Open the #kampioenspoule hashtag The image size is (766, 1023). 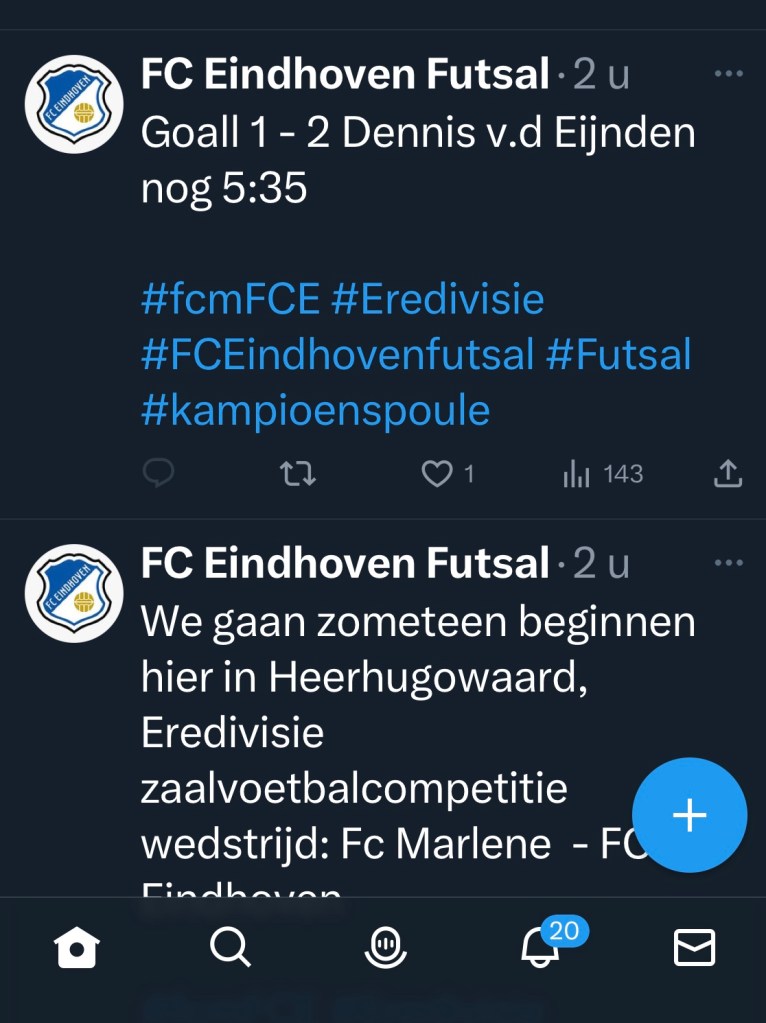point(316,411)
